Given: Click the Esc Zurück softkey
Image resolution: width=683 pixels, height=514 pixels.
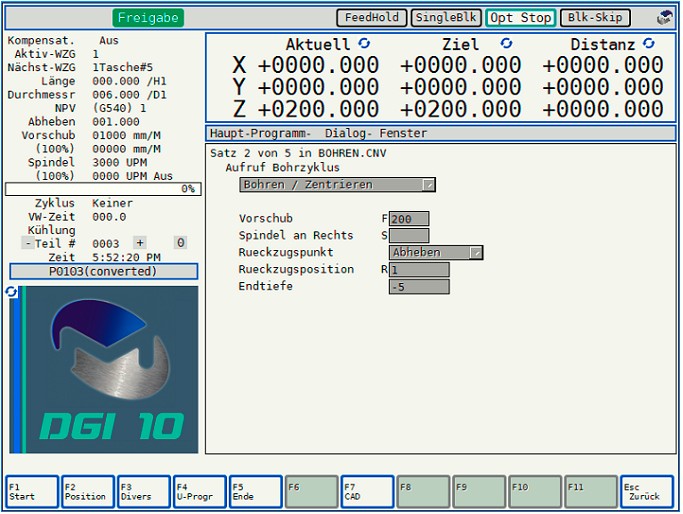Looking at the screenshot, I should (x=647, y=492).
